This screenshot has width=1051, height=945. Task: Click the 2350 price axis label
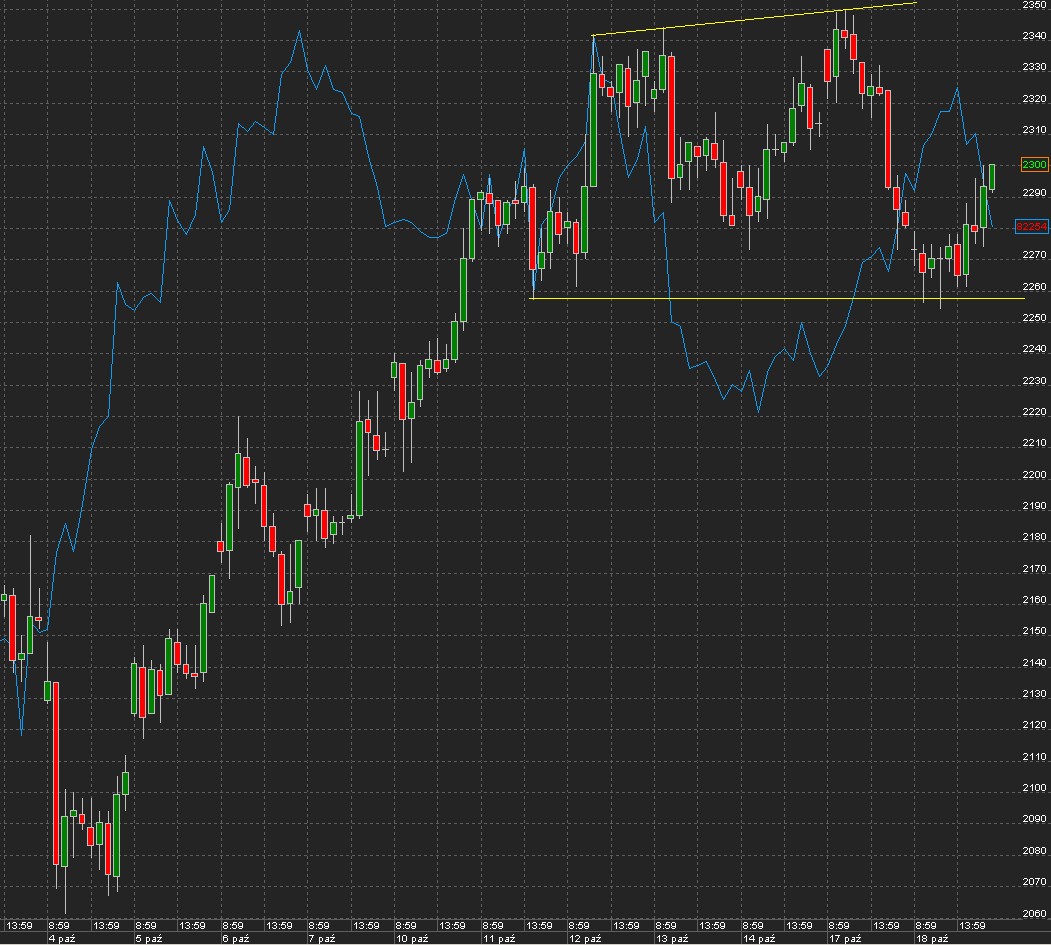click(1034, 5)
